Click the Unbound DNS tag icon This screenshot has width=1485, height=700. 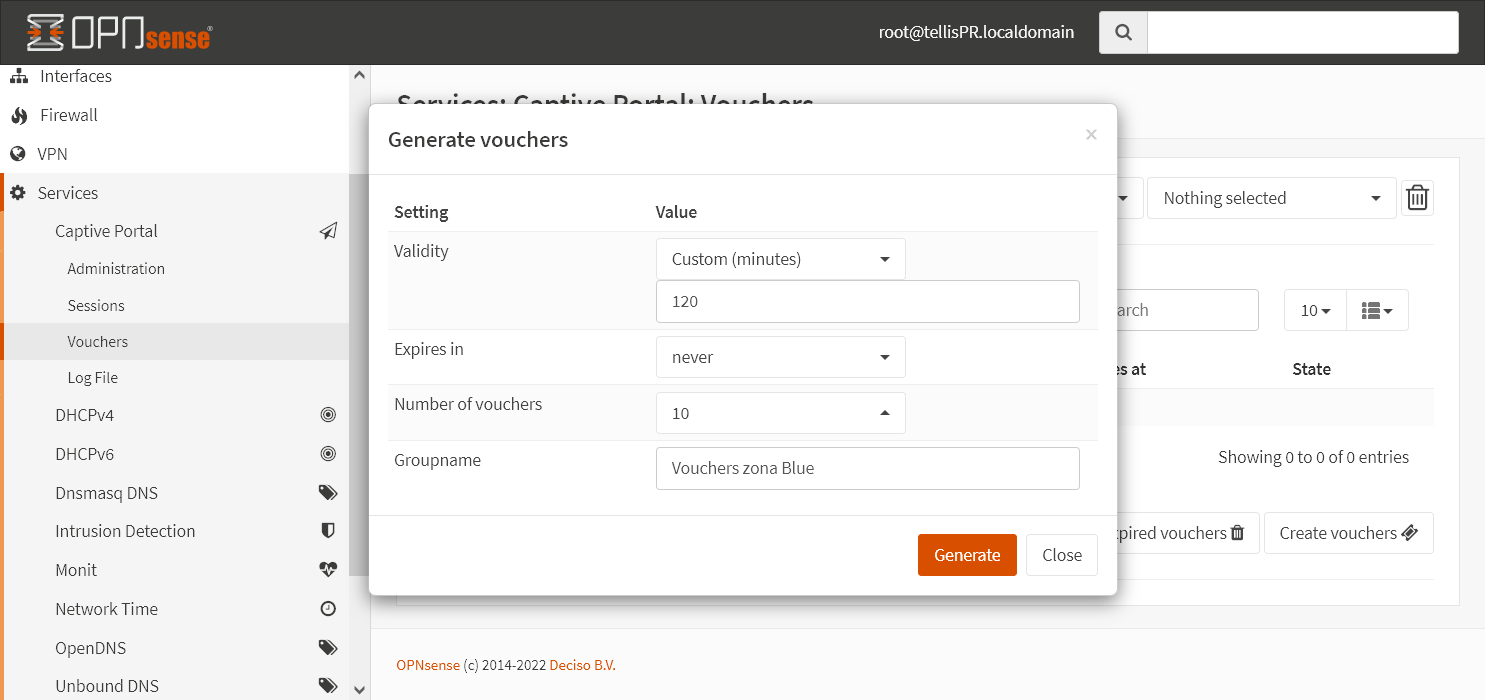pyautogui.click(x=328, y=685)
